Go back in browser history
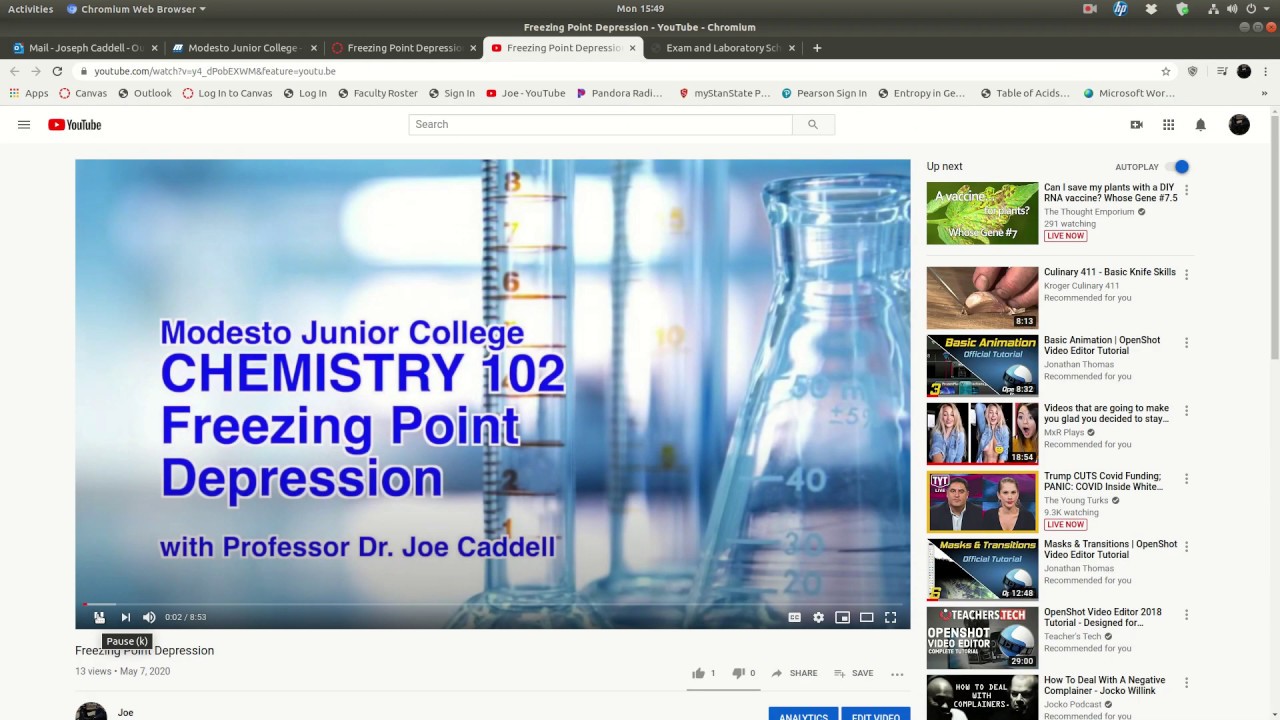Screen dimensions: 1280x720 pyautogui.click(x=14, y=71)
